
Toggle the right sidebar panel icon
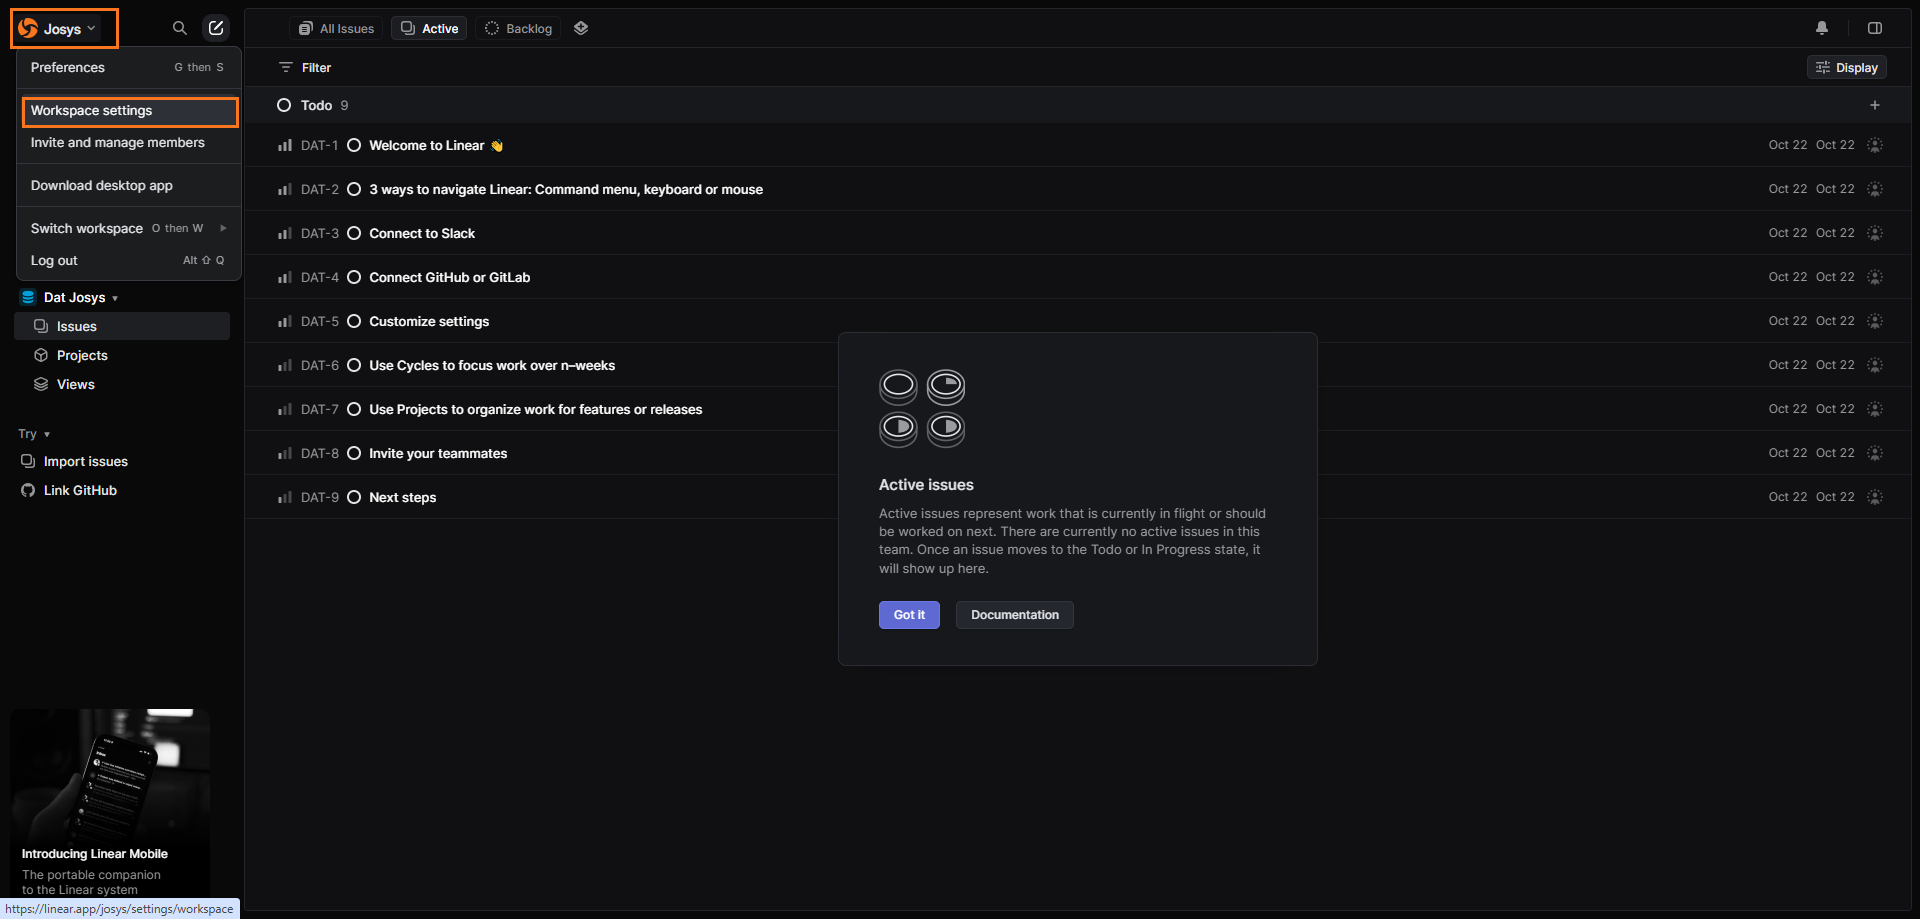point(1875,28)
